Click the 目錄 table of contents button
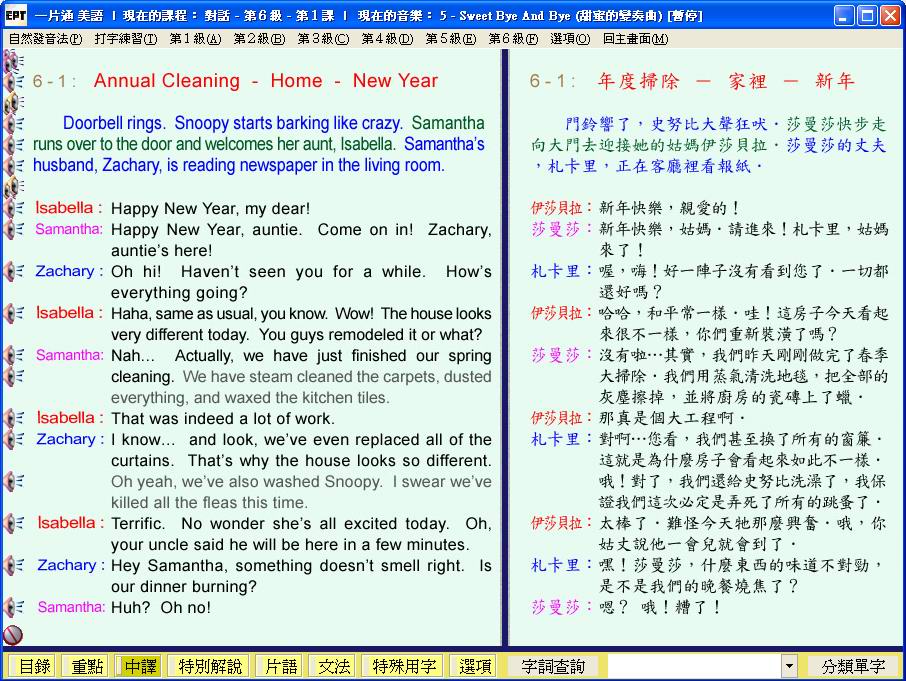The width and height of the screenshot is (906, 681). pos(34,666)
